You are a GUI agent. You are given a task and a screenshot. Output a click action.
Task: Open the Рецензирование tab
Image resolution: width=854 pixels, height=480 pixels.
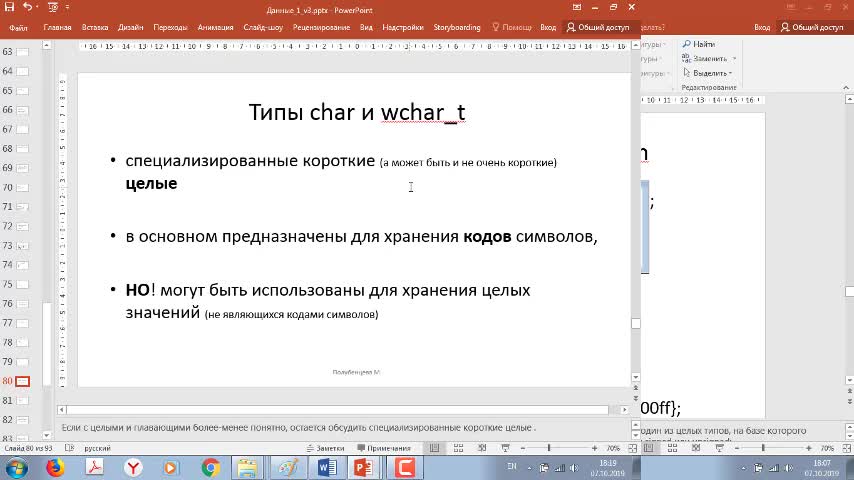(321, 27)
